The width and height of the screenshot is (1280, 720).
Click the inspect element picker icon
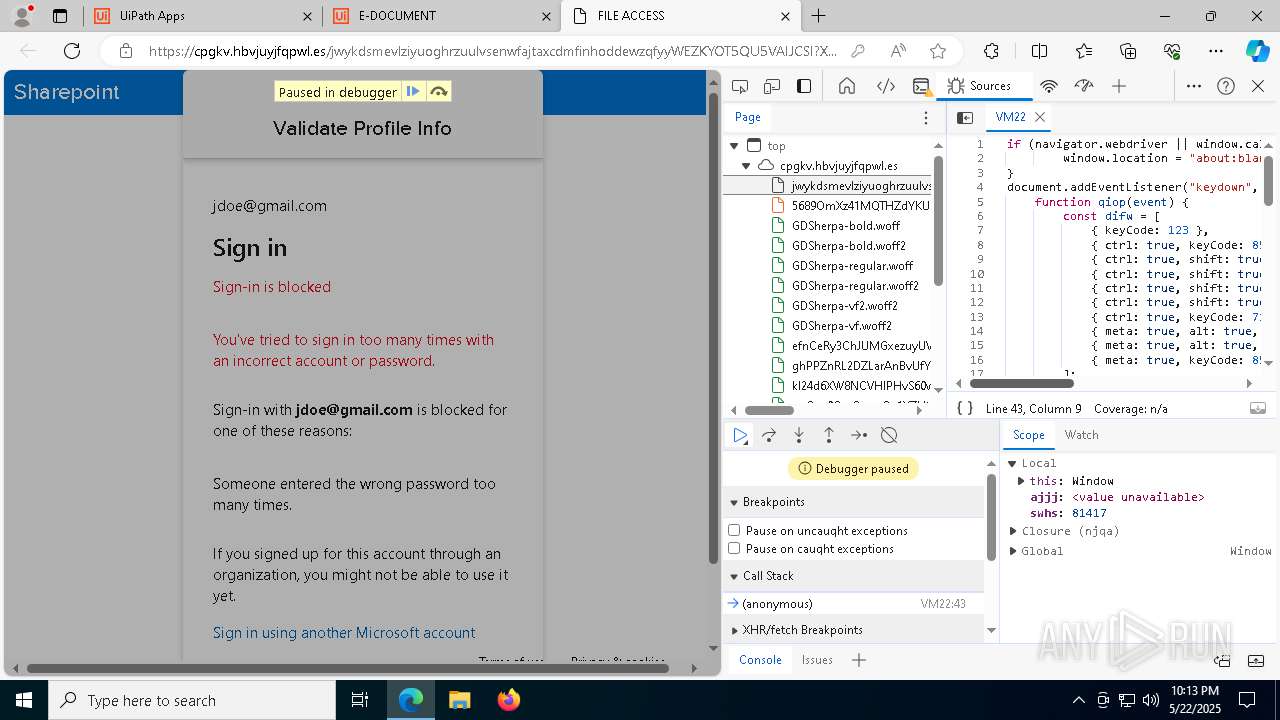click(x=740, y=87)
